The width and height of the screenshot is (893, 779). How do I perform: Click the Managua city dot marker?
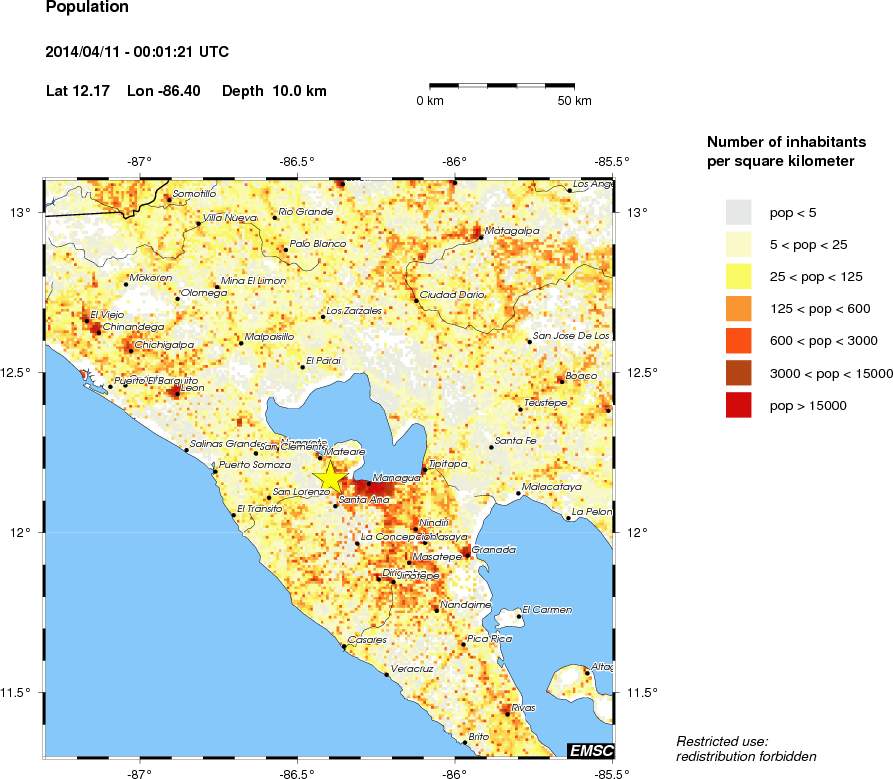368,484
